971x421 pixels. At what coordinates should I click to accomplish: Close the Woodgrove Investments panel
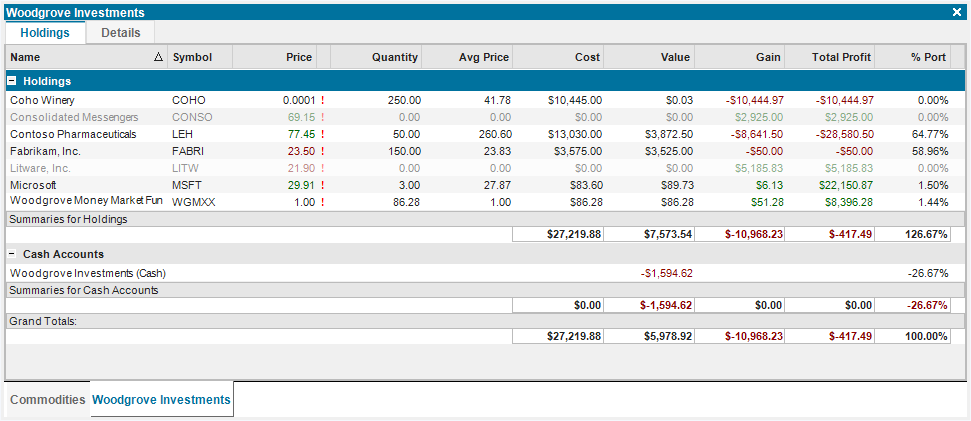pyautogui.click(x=957, y=12)
